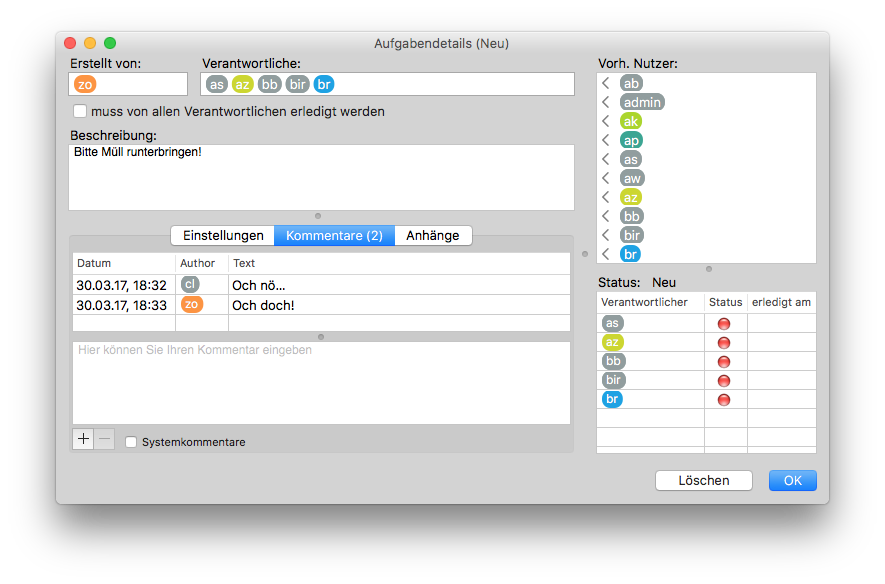Toggle the Systemkommentare checkbox
Screen dimensions: 885x584
(131, 442)
